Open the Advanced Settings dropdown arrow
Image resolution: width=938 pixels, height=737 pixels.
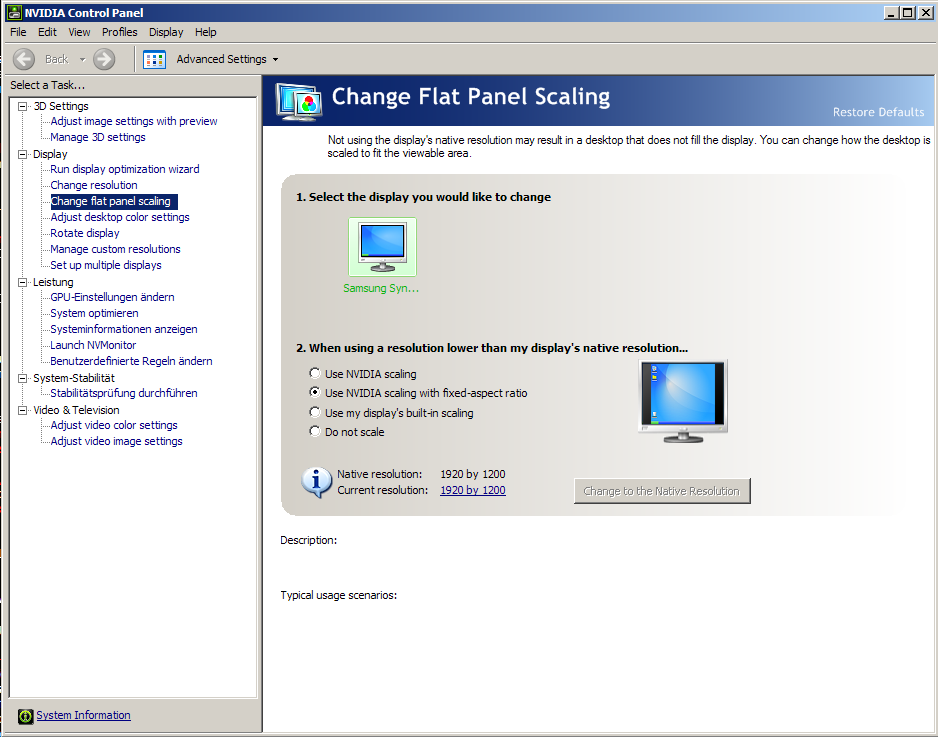tap(275, 60)
